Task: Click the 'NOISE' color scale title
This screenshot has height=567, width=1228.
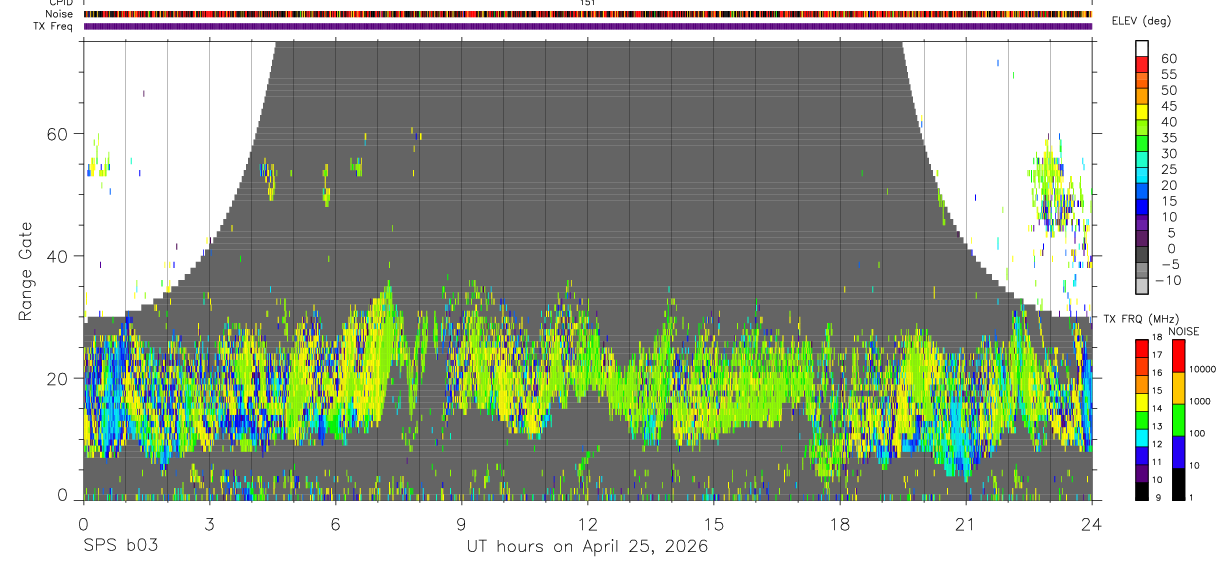Action: point(1184,331)
